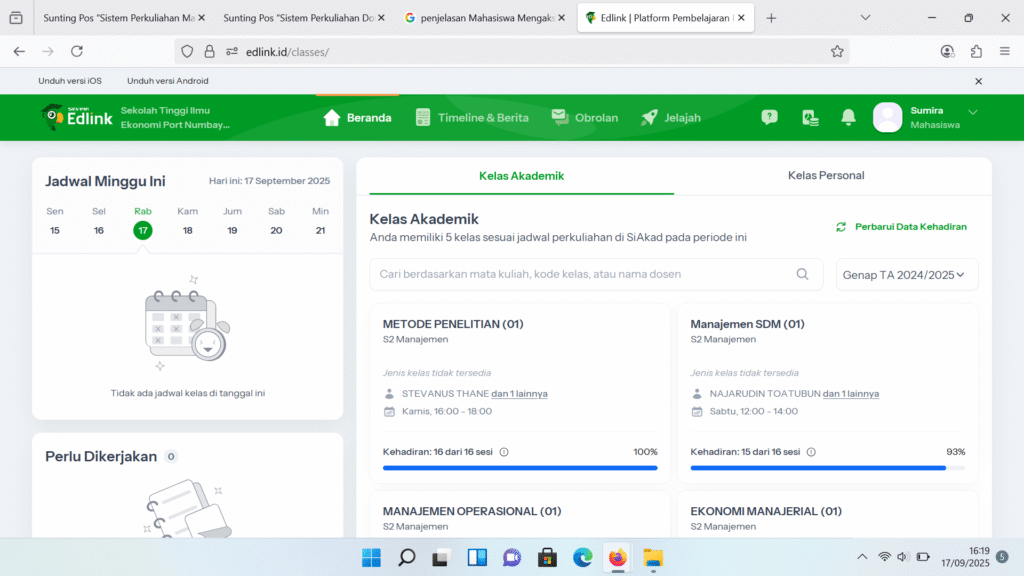Open the Timeline & Berita menu
This screenshot has height=576, width=1024.
(x=472, y=117)
